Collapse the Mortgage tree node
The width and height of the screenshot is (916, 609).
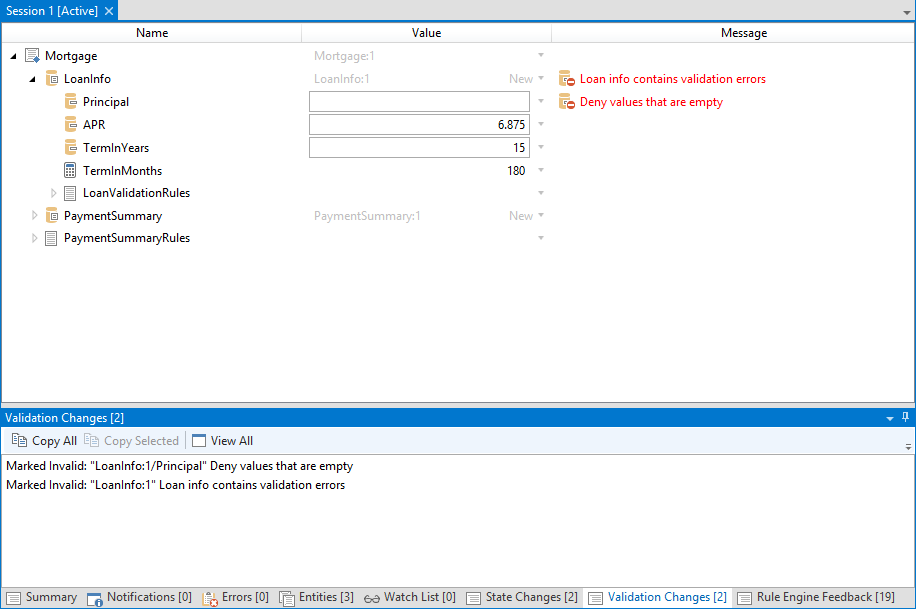[13, 56]
